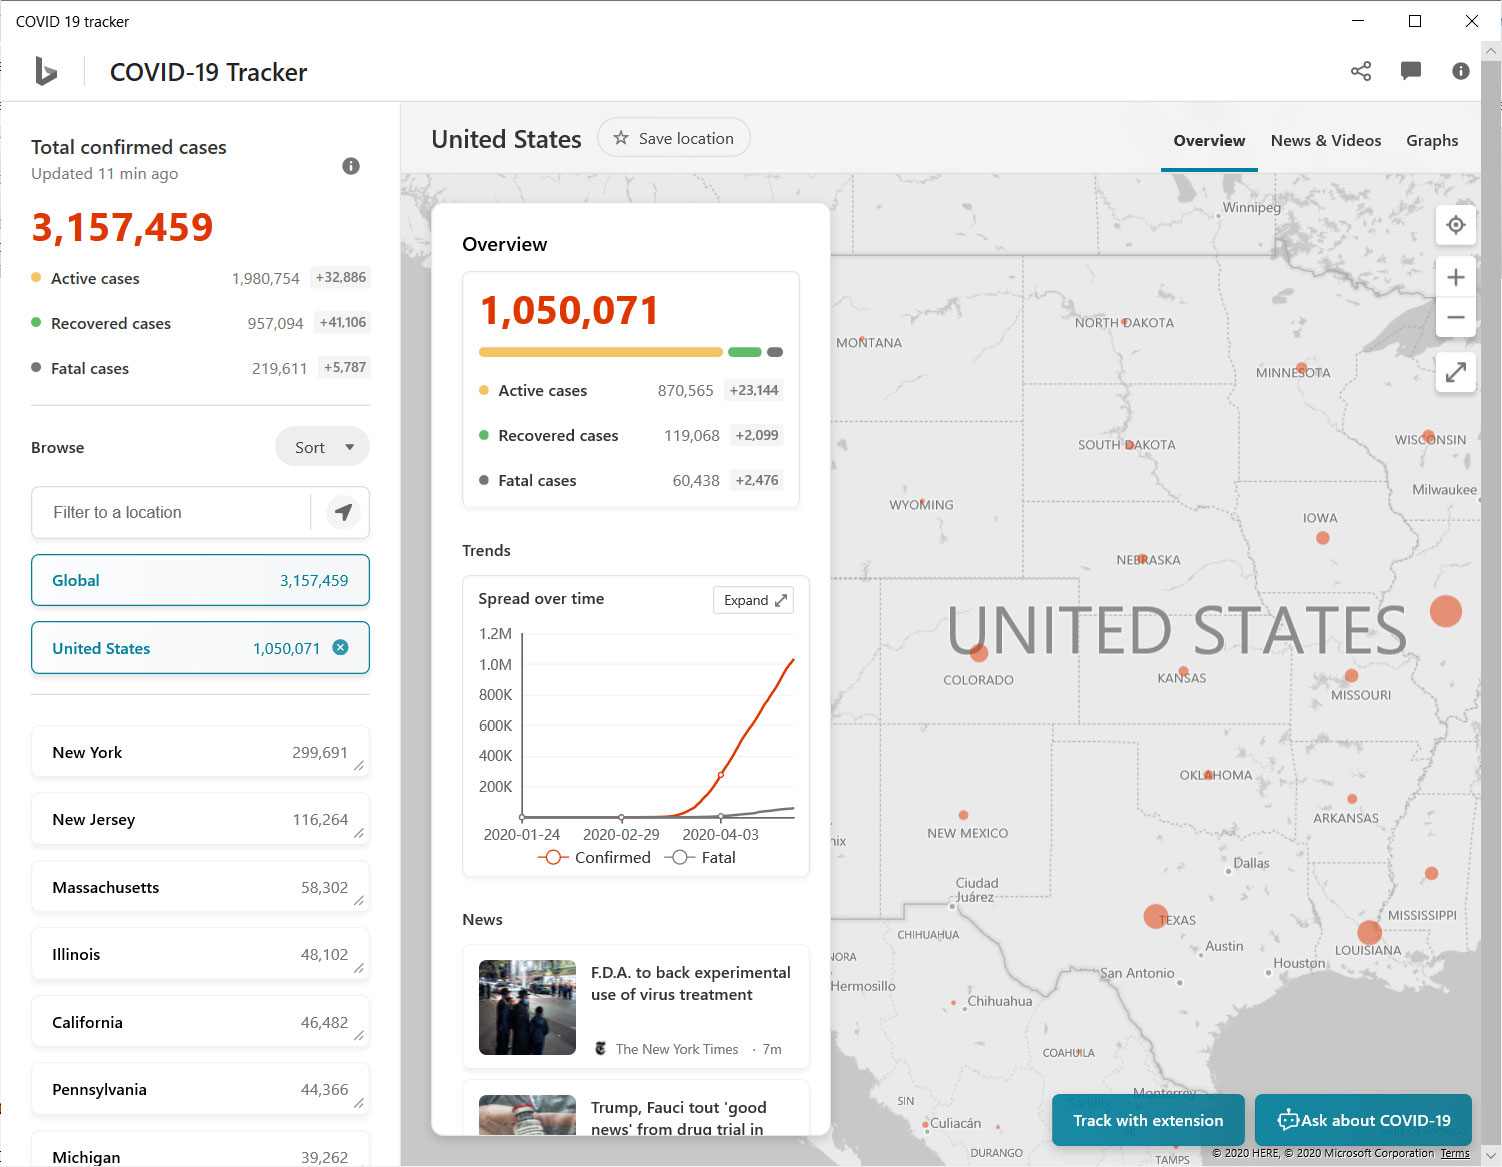Image resolution: width=1502 pixels, height=1167 pixels.
Task: Expand the New York row
Action: [x=200, y=752]
